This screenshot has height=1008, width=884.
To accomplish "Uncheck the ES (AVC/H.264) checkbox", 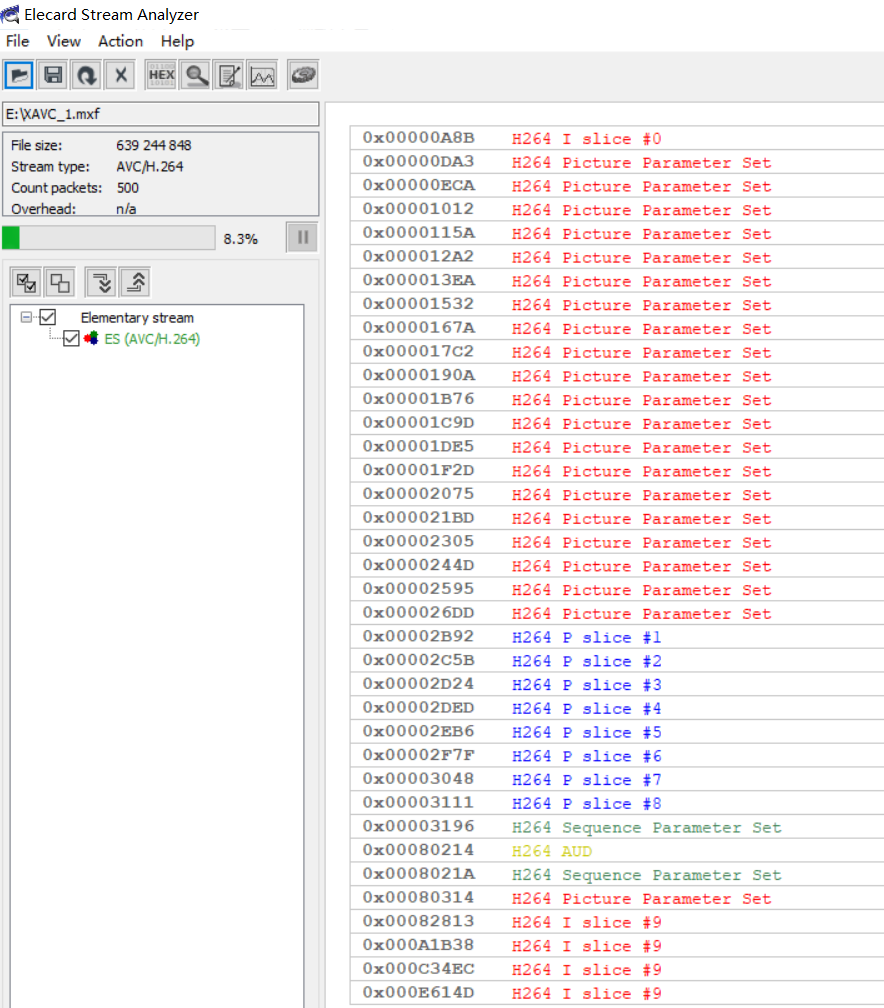I will click(71, 338).
